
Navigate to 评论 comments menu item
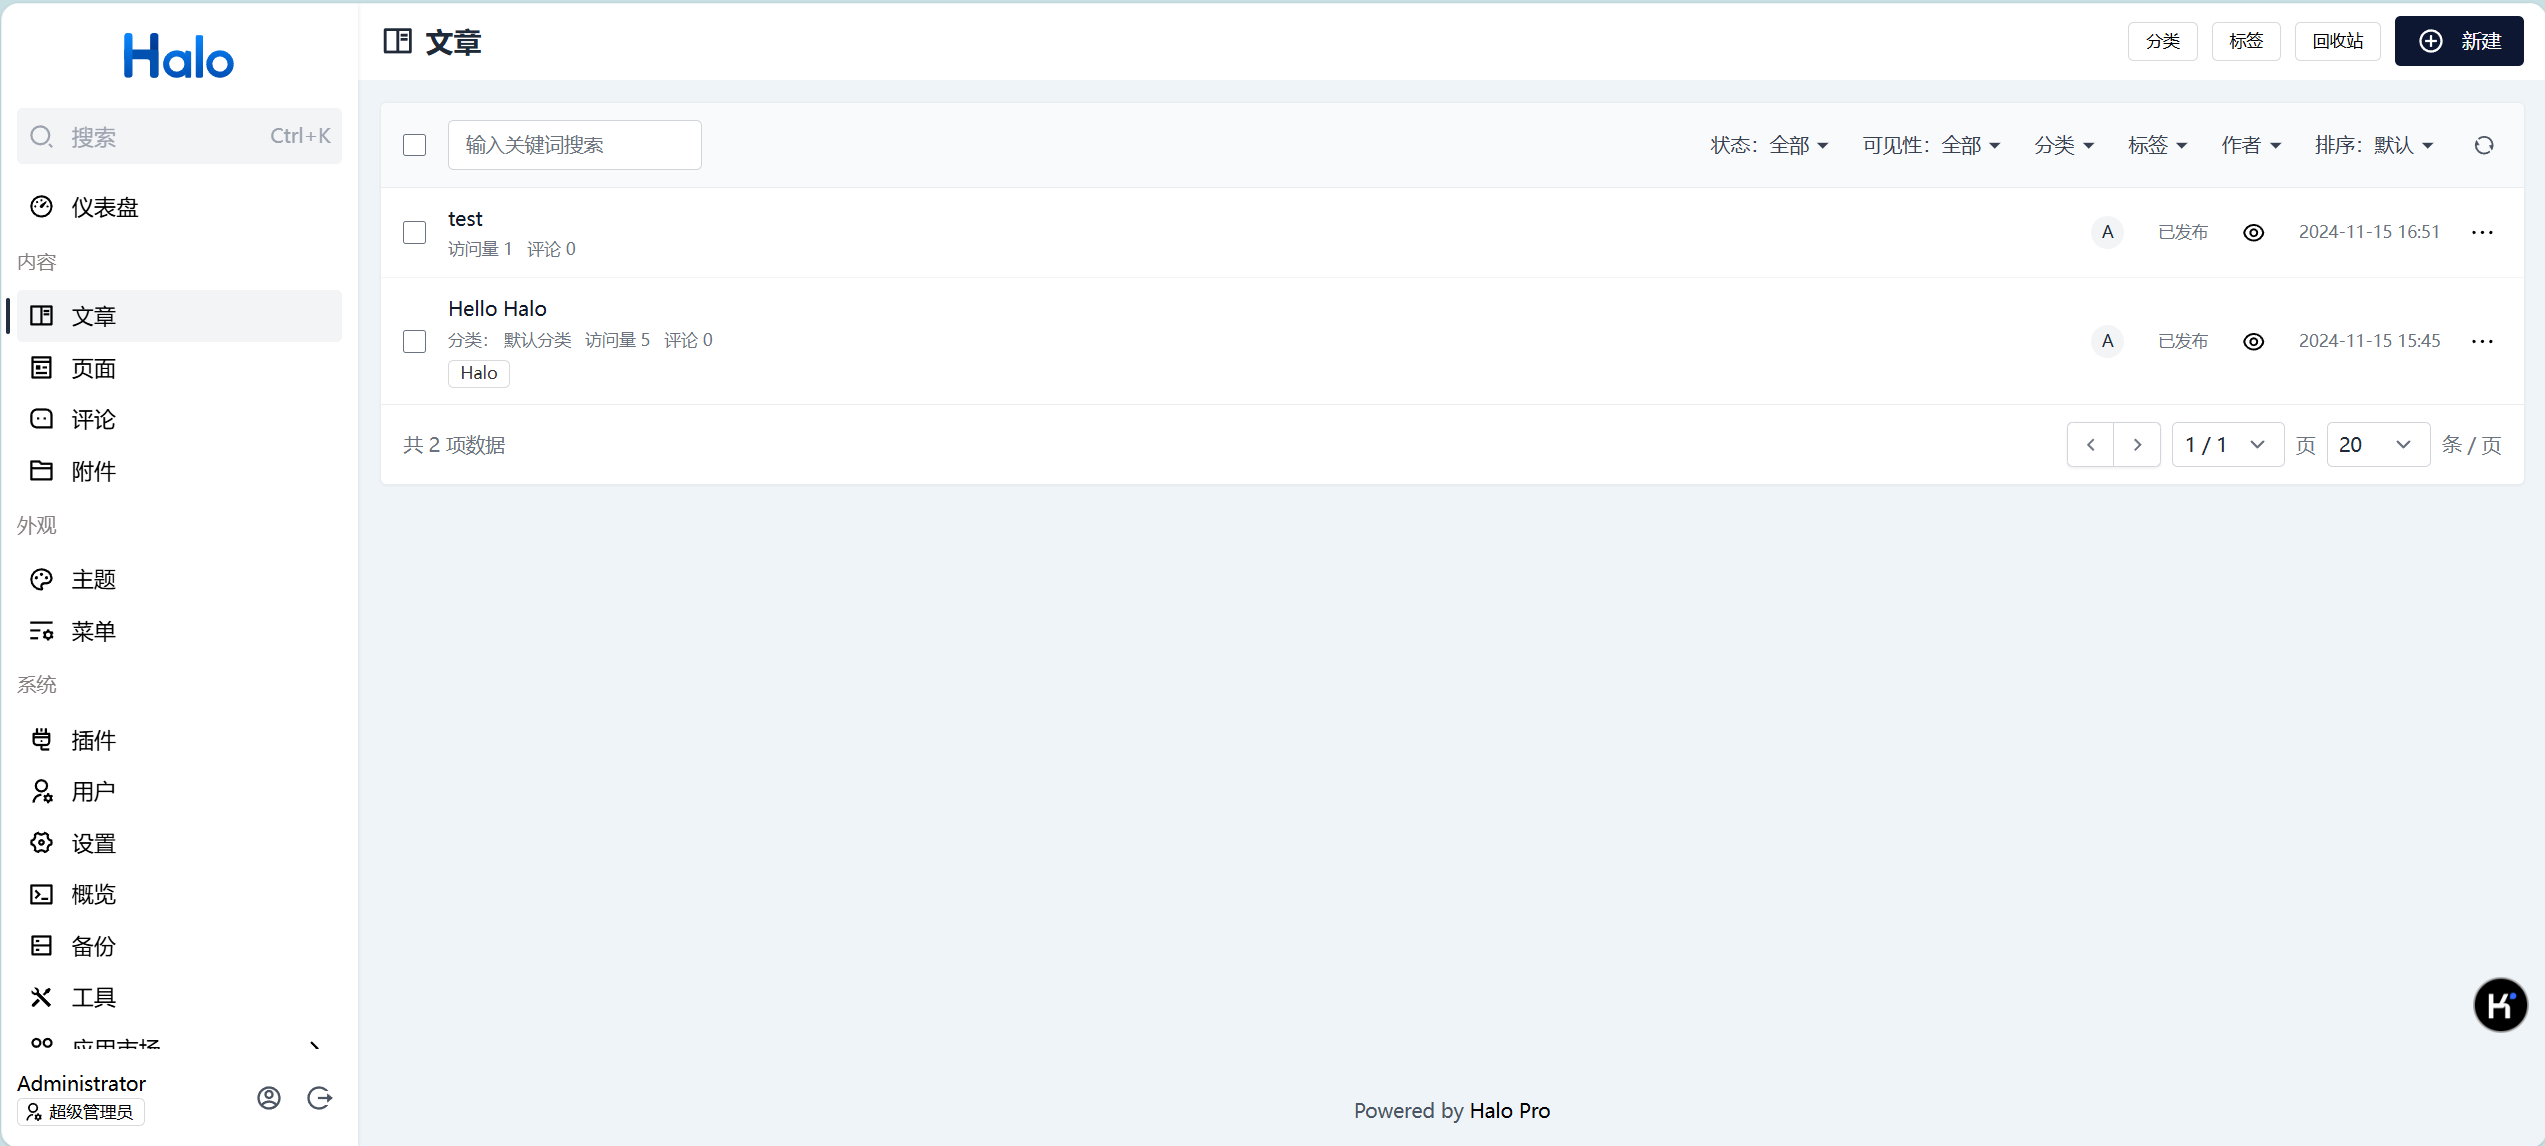[x=93, y=420]
